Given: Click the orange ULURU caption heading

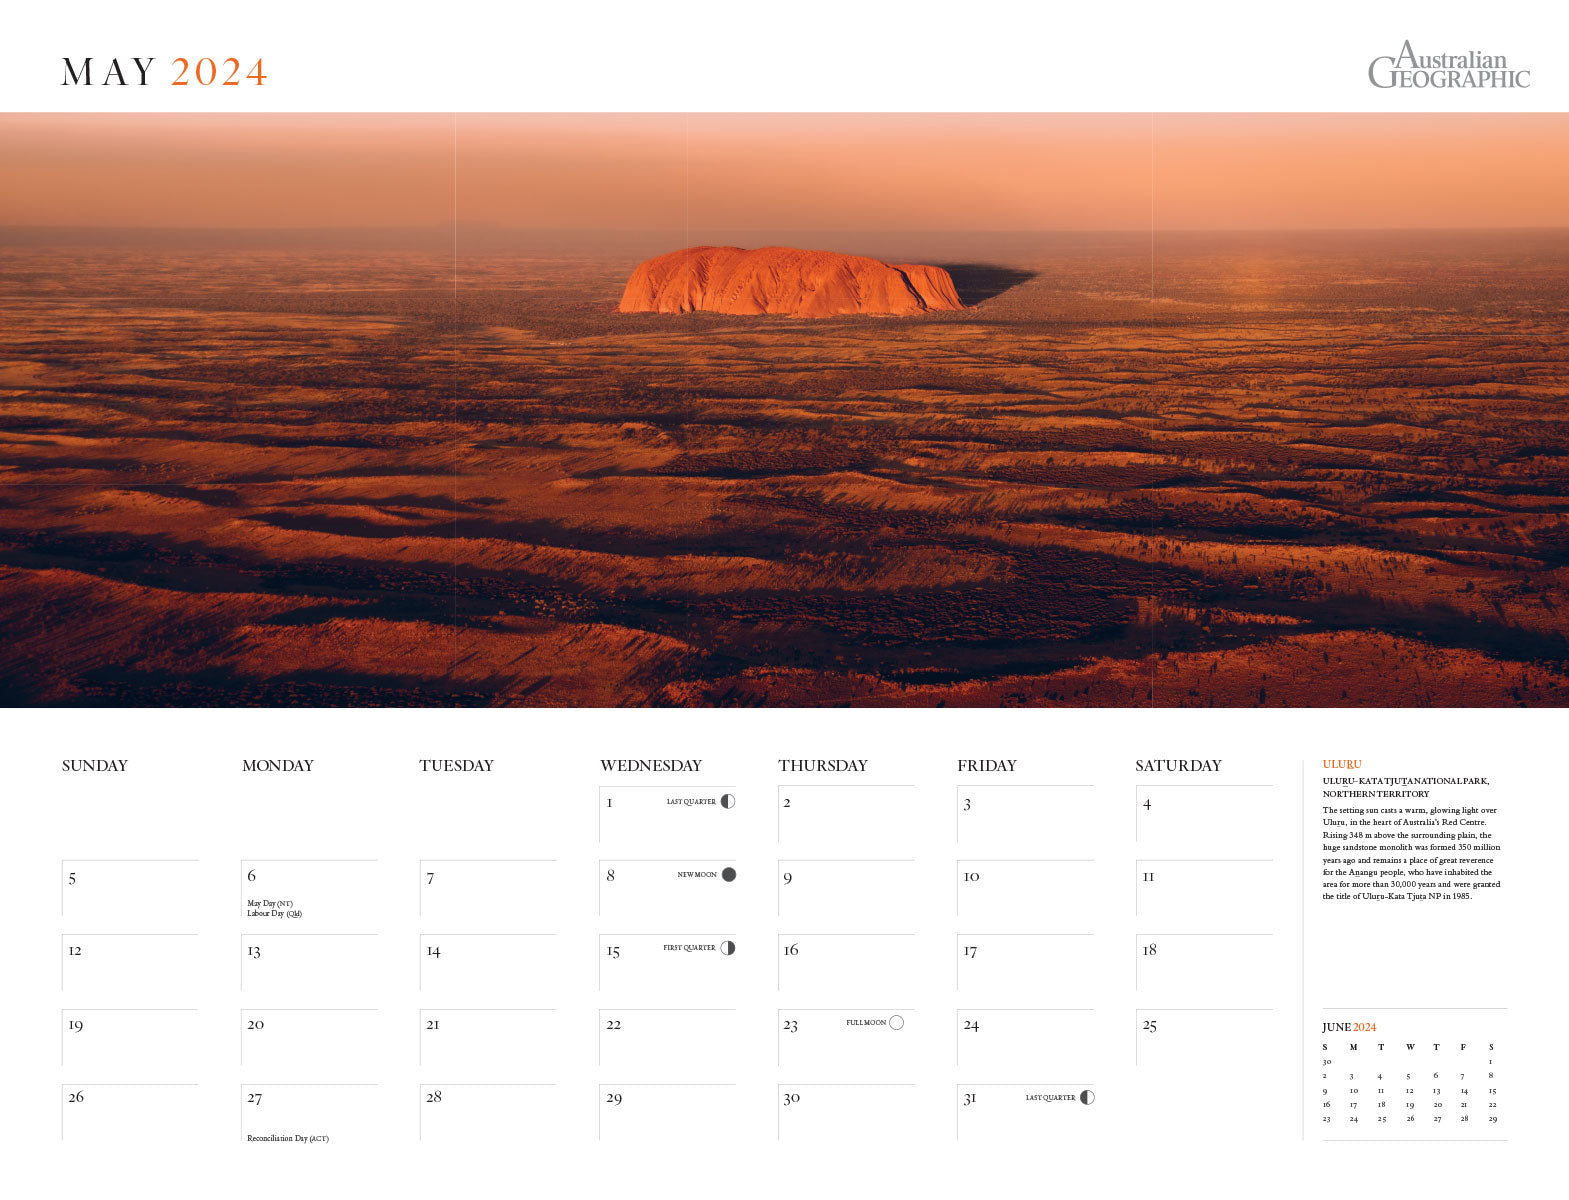Looking at the screenshot, I should pyautogui.click(x=1342, y=764).
